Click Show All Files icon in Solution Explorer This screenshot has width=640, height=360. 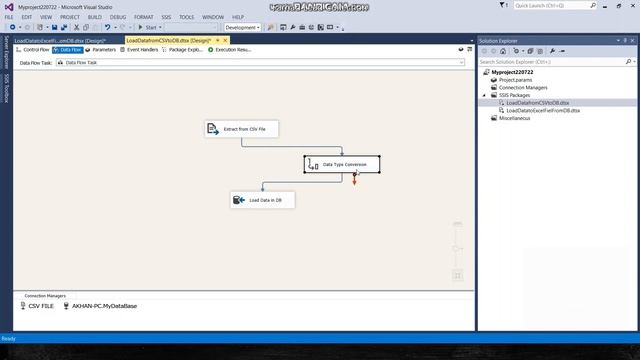click(540, 51)
